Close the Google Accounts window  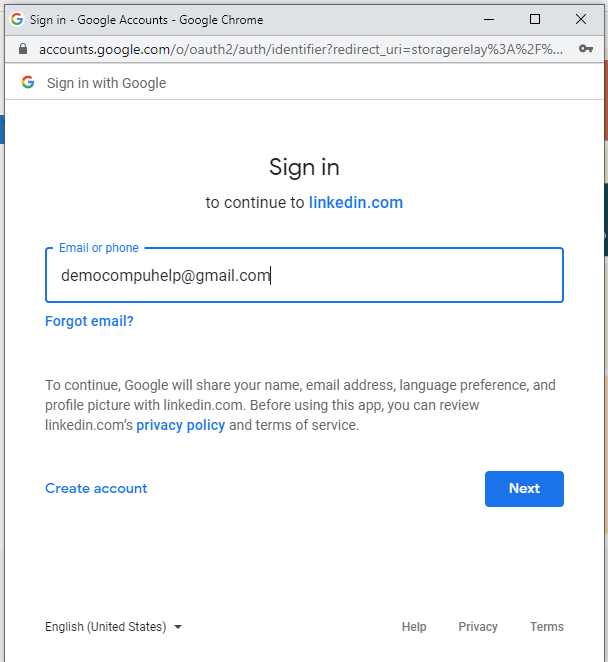coord(581,19)
